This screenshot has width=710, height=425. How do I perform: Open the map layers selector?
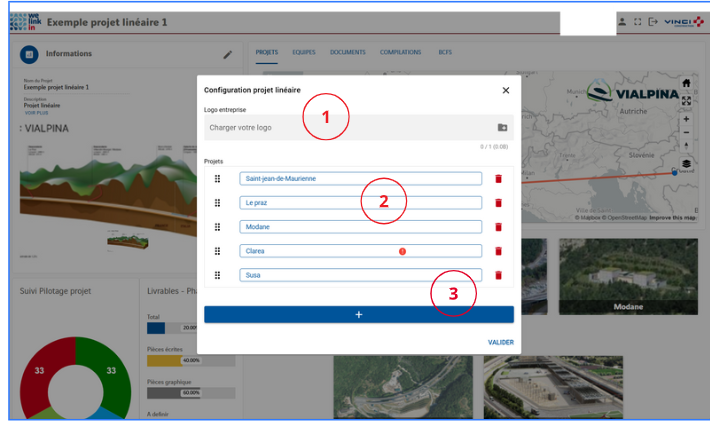click(686, 164)
